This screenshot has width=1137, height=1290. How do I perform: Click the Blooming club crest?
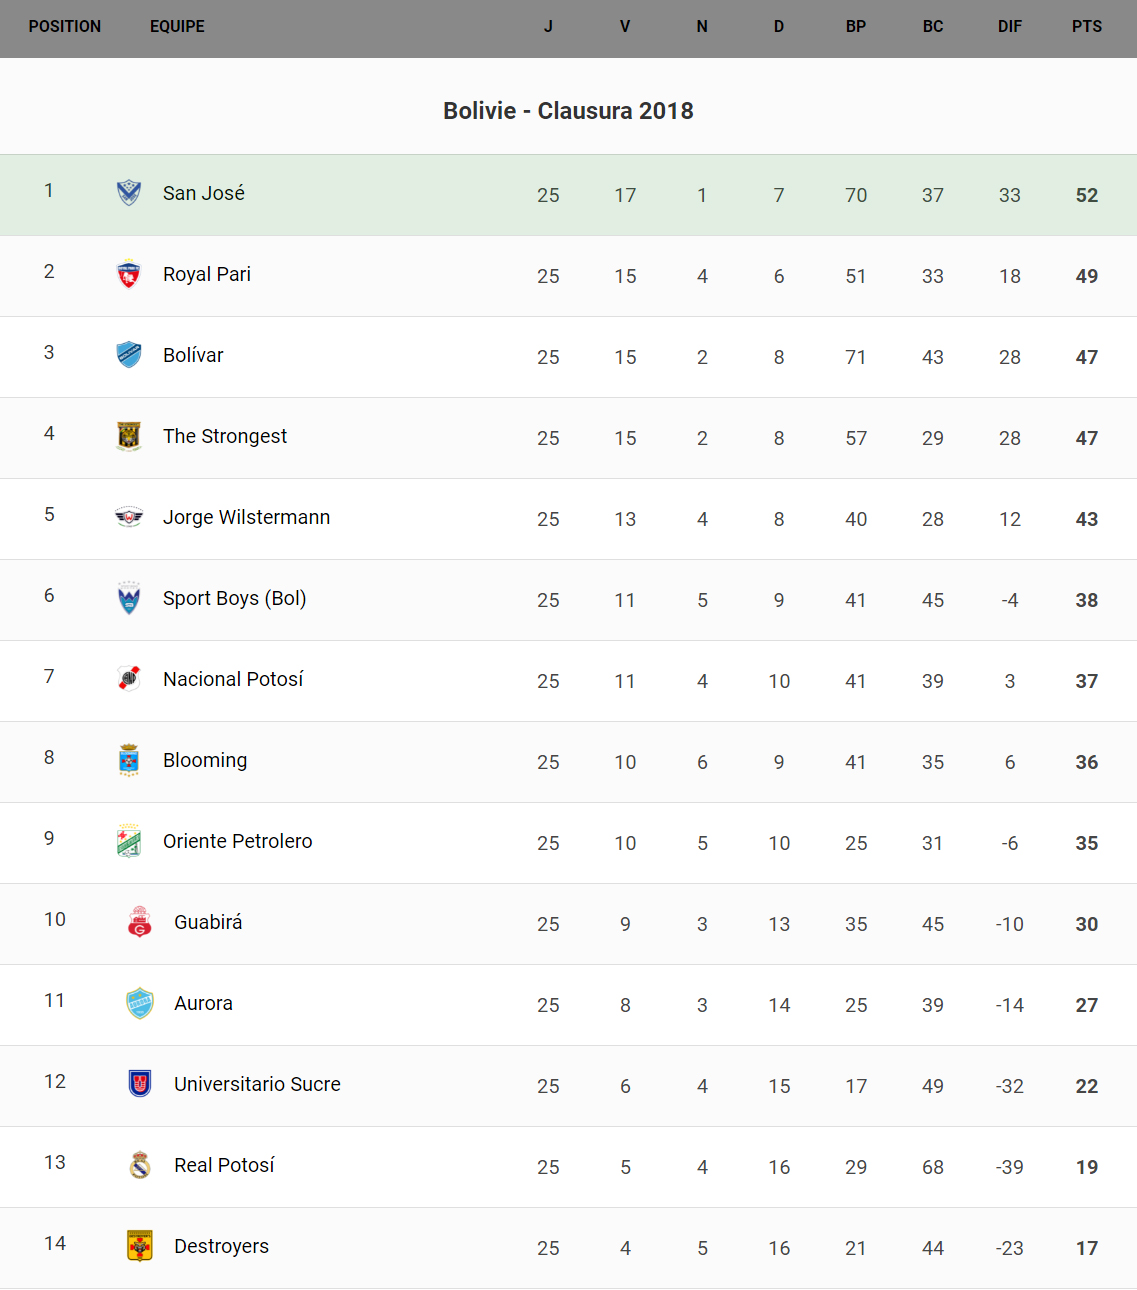coord(129,760)
